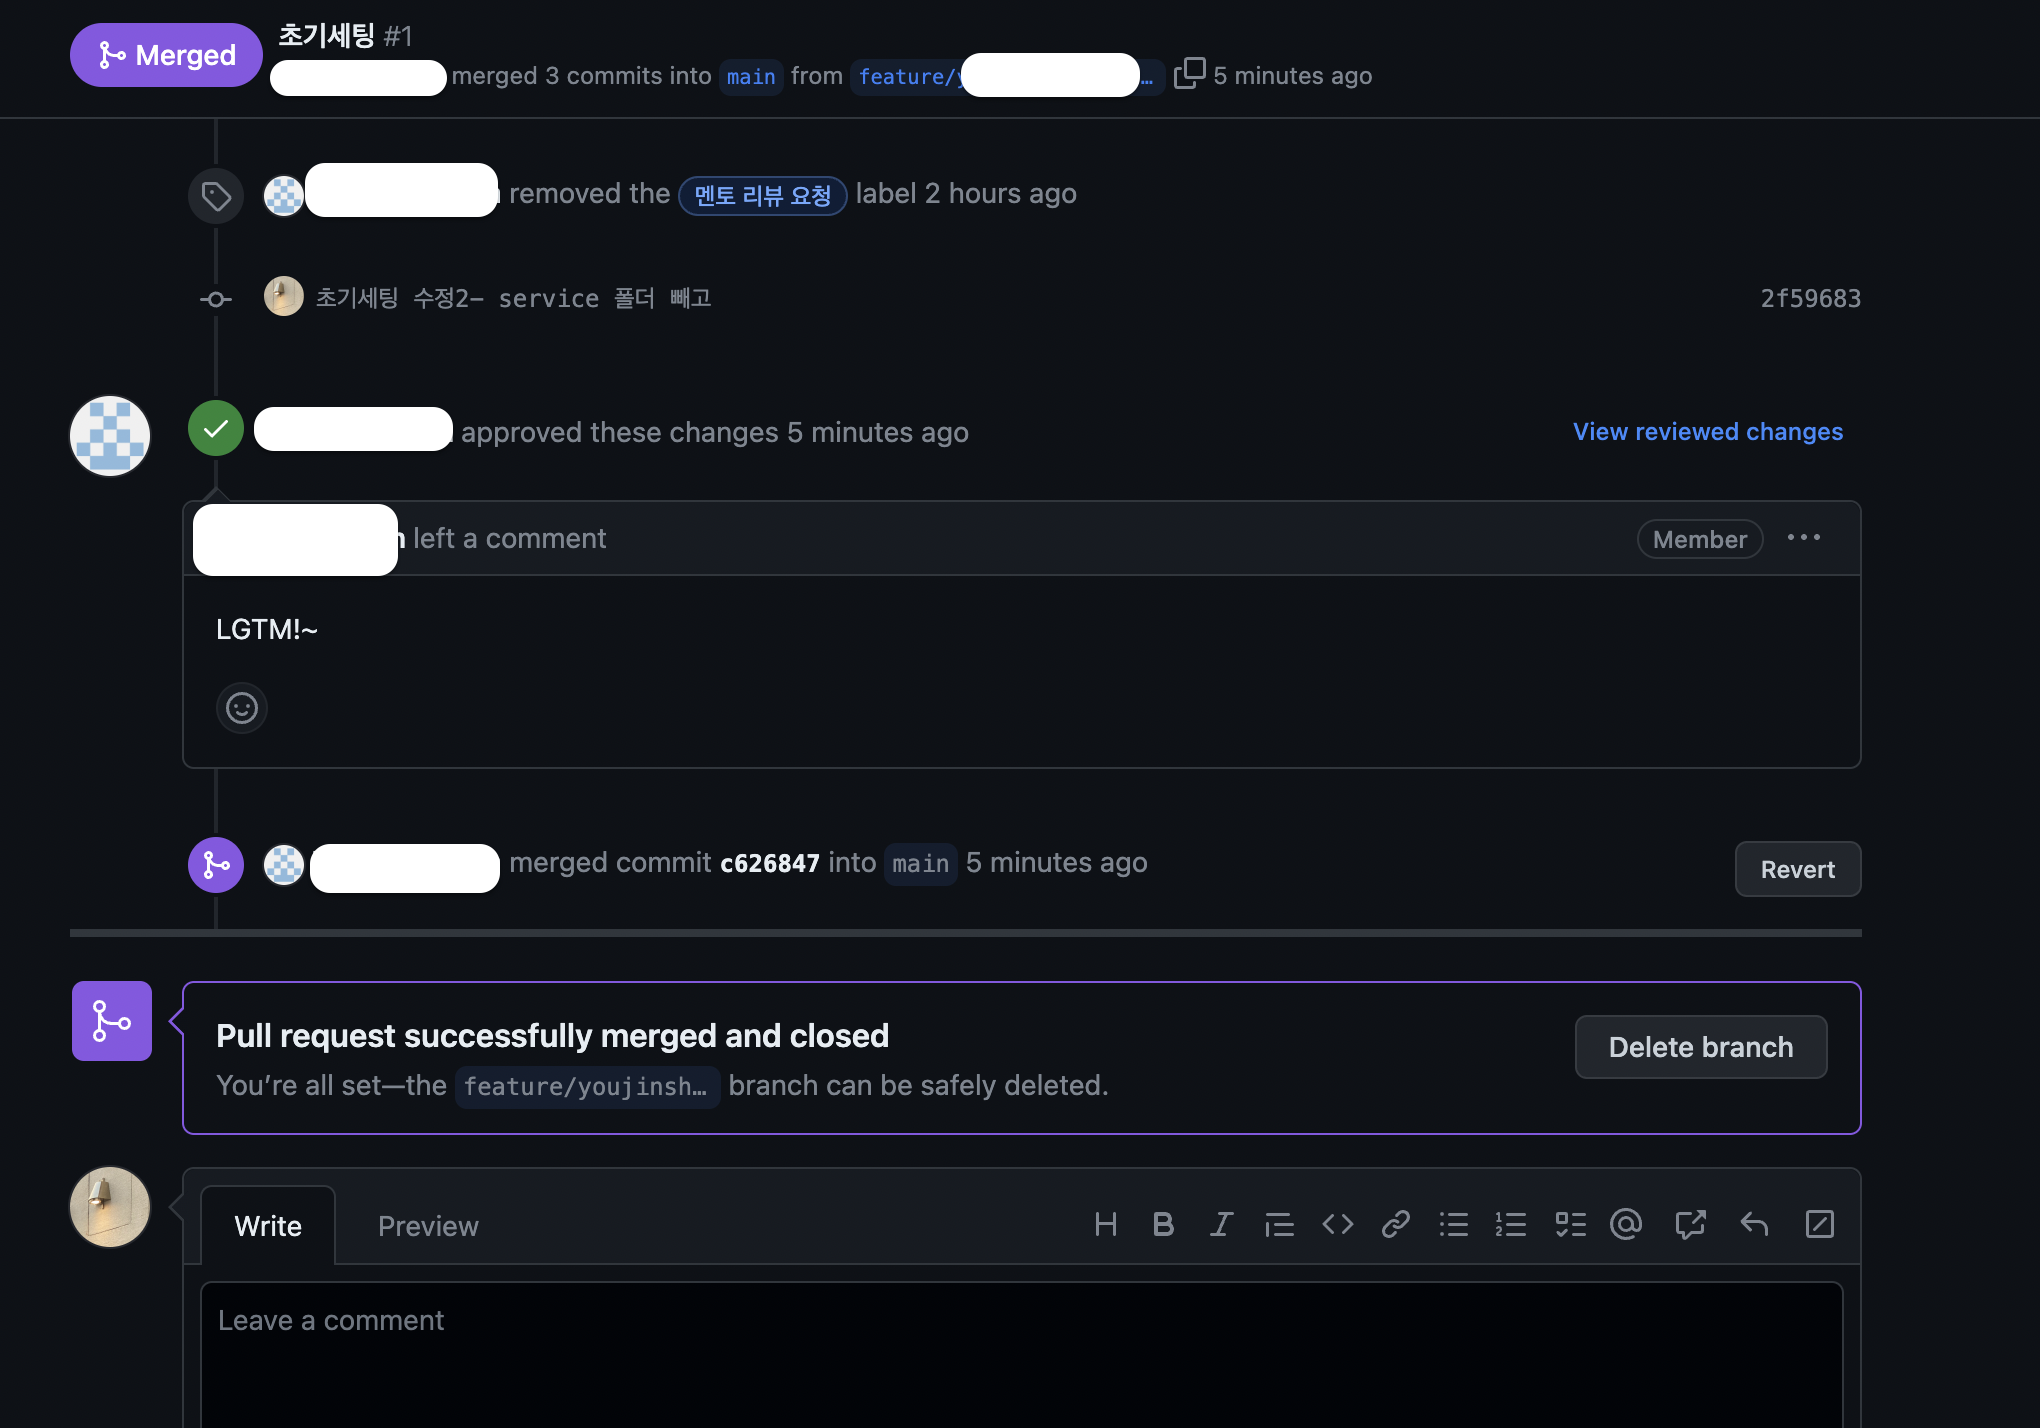2040x1428 pixels.
Task: Add a link to comment
Action: 1395,1225
